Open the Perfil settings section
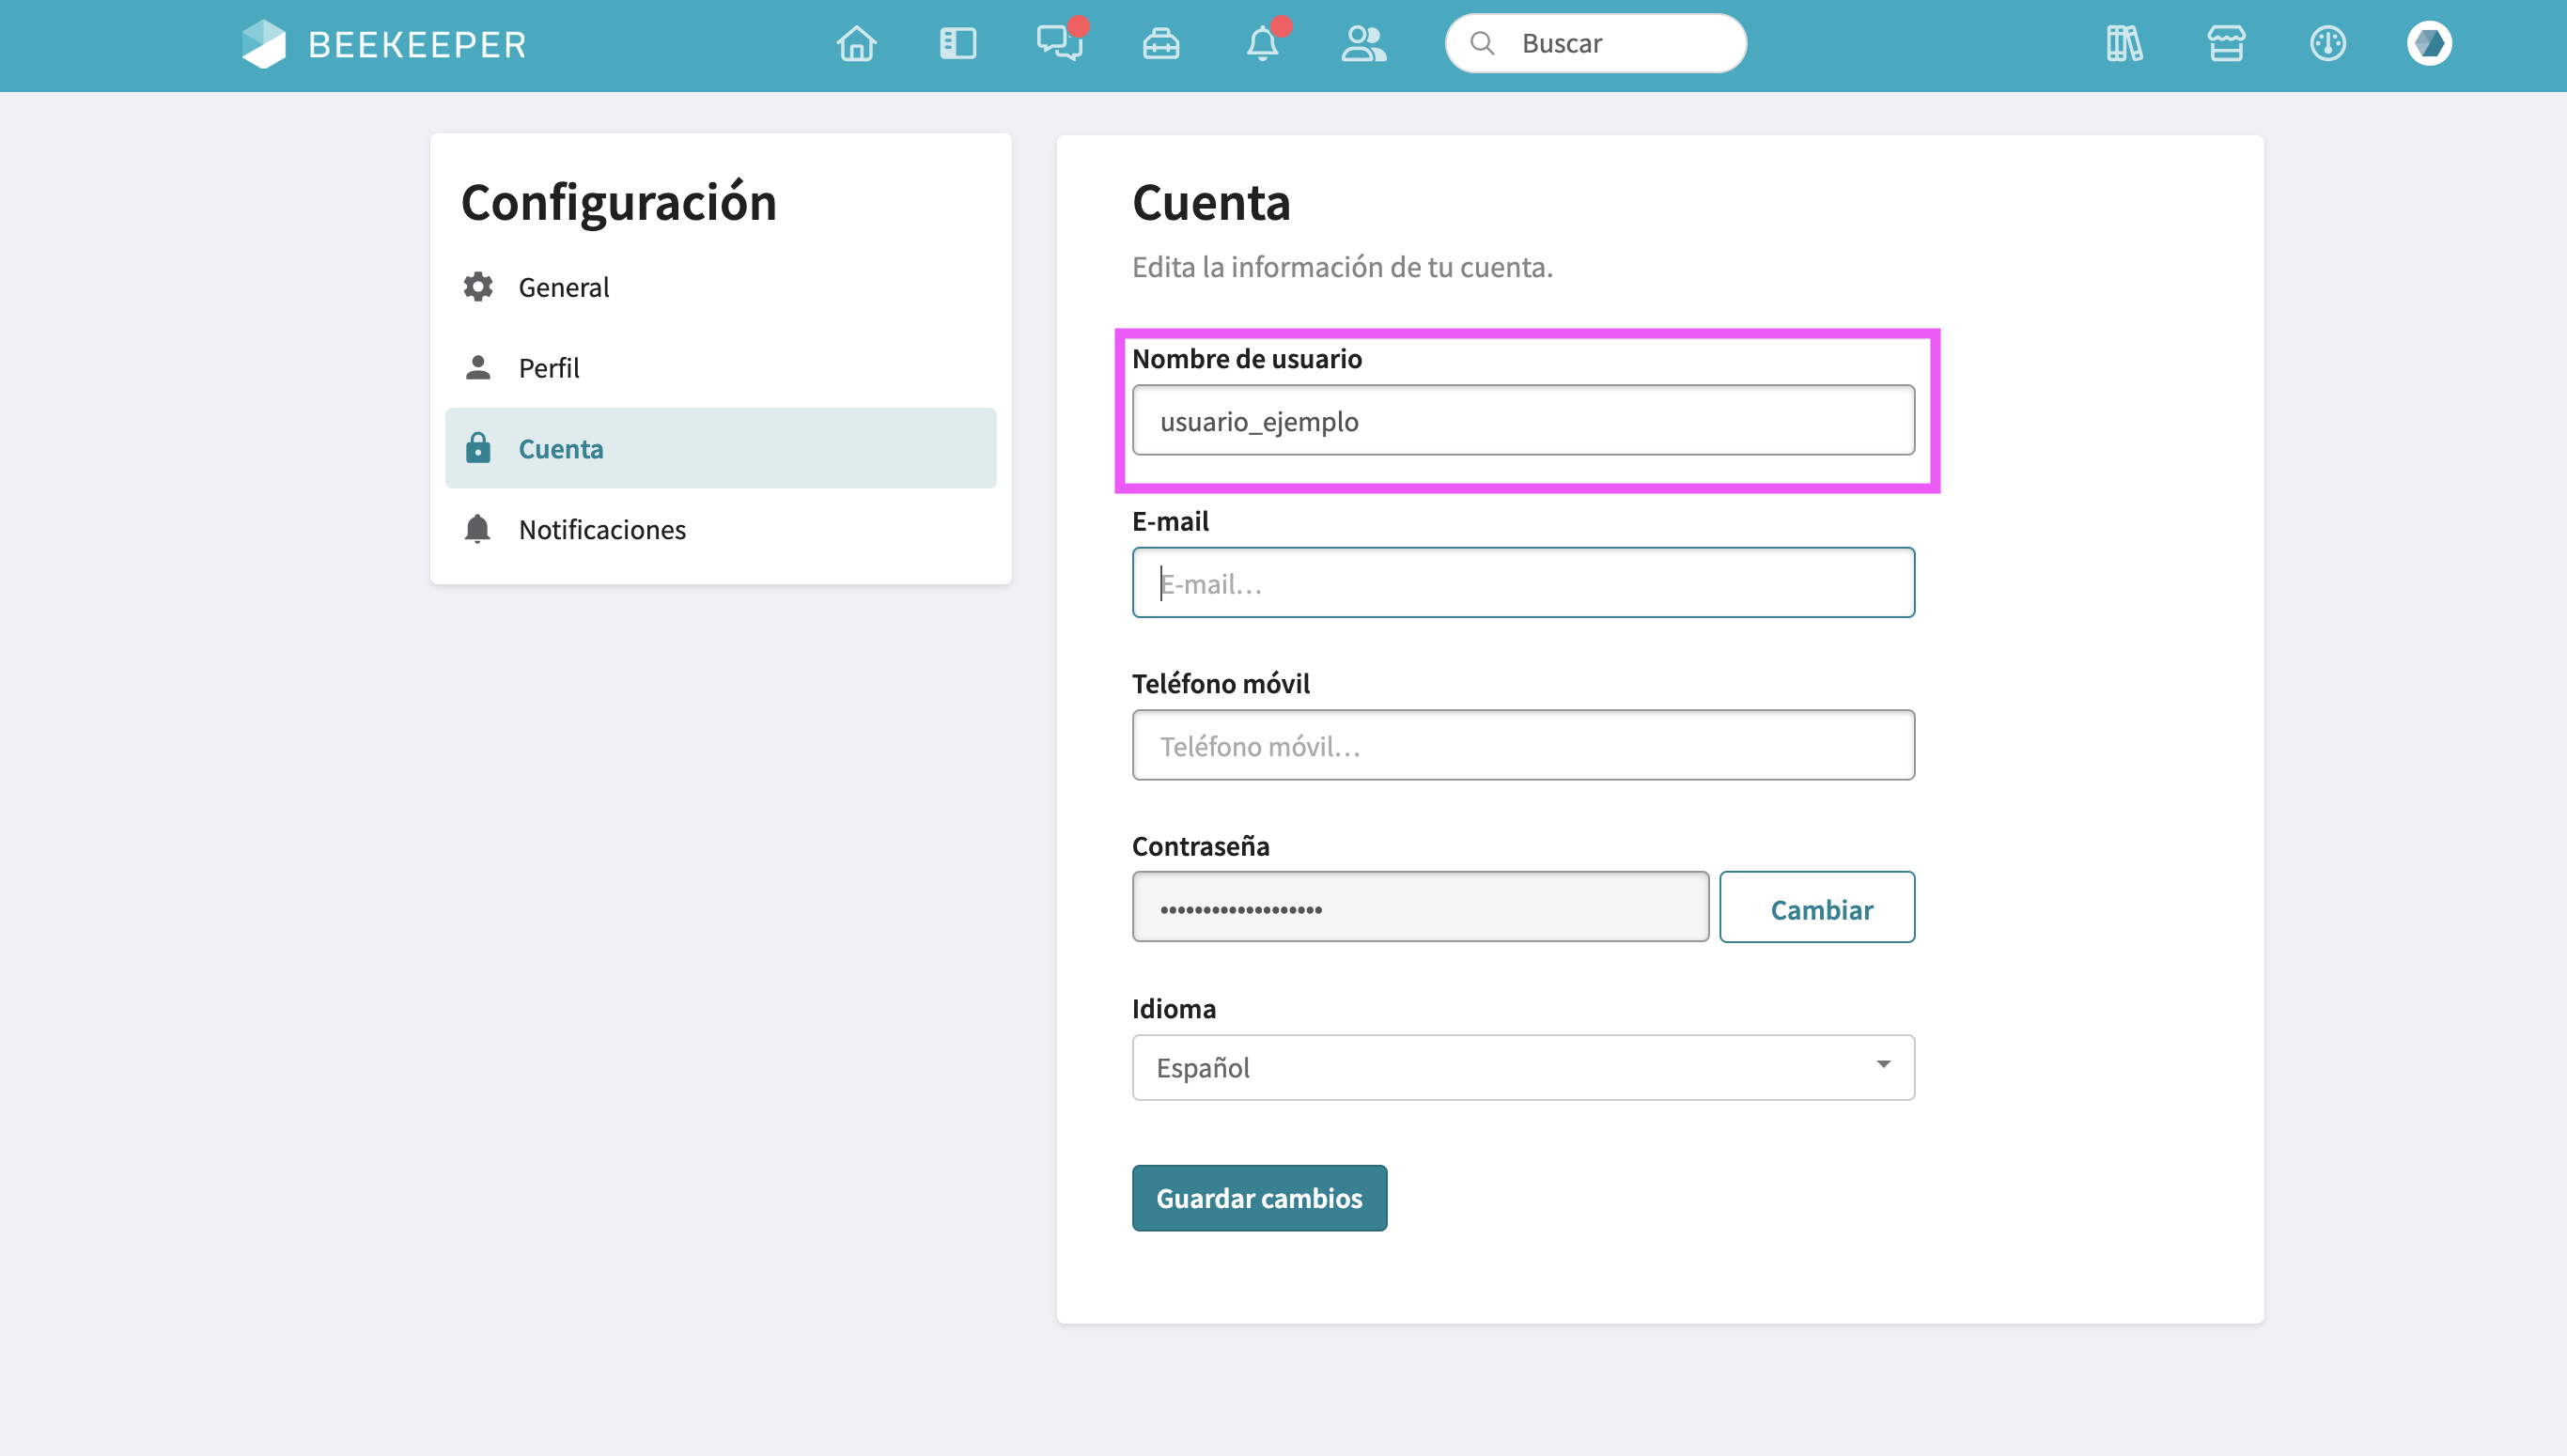 click(x=548, y=368)
